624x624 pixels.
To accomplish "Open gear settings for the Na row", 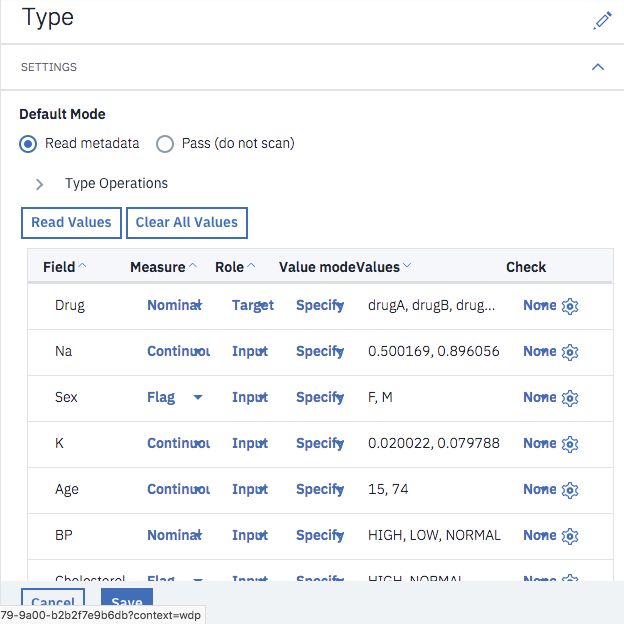I will [570, 352].
